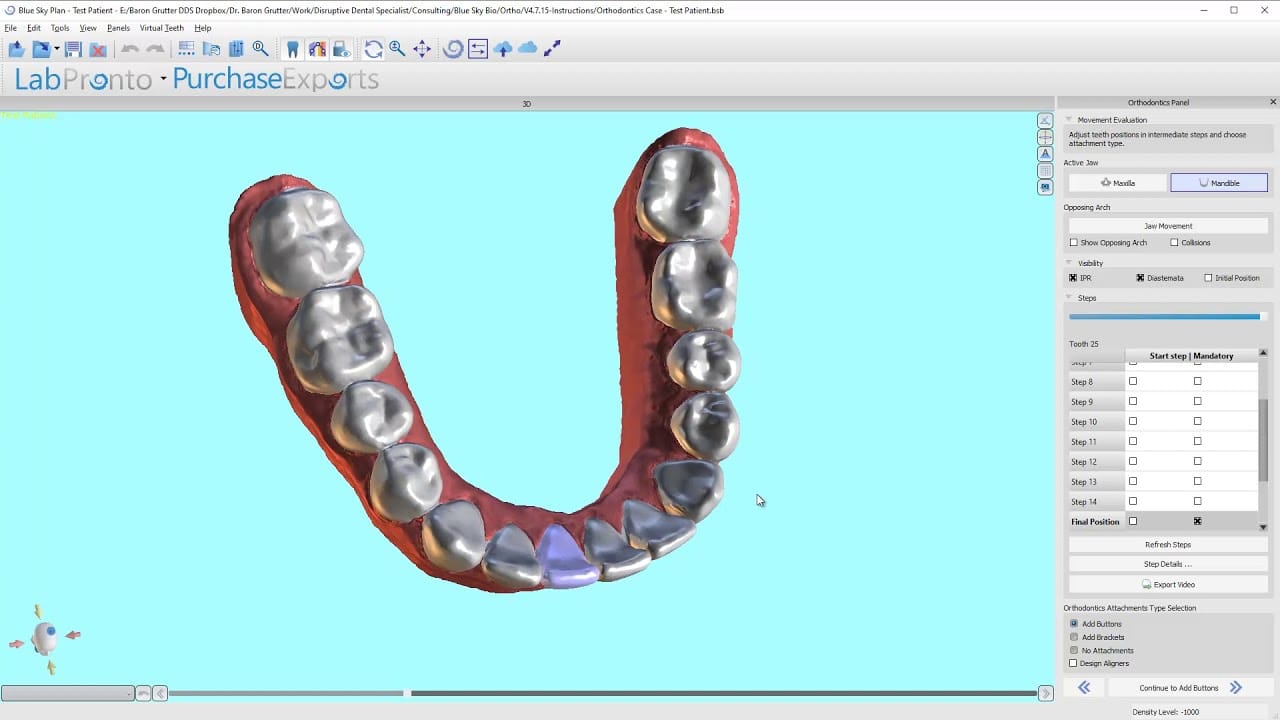The width and height of the screenshot is (1280, 720).
Task: Click the colorful model-view toolbar icon
Action: click(x=317, y=49)
